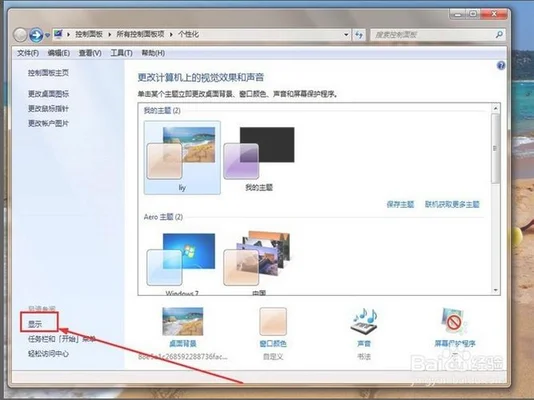Click the magnifier search icon

(x=499, y=34)
